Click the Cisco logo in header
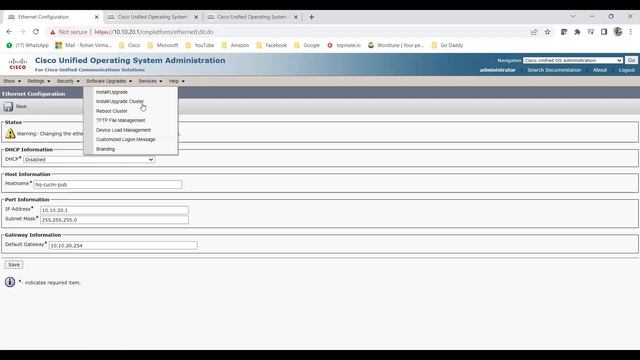This screenshot has height=360, width=640. coord(18,64)
